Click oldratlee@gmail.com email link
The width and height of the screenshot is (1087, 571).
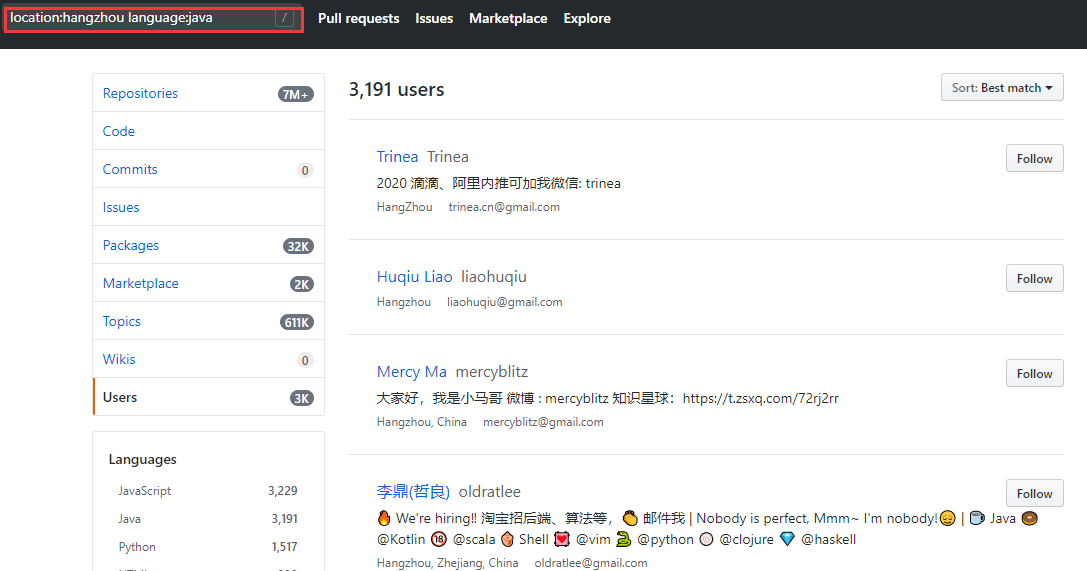click(x=591, y=563)
